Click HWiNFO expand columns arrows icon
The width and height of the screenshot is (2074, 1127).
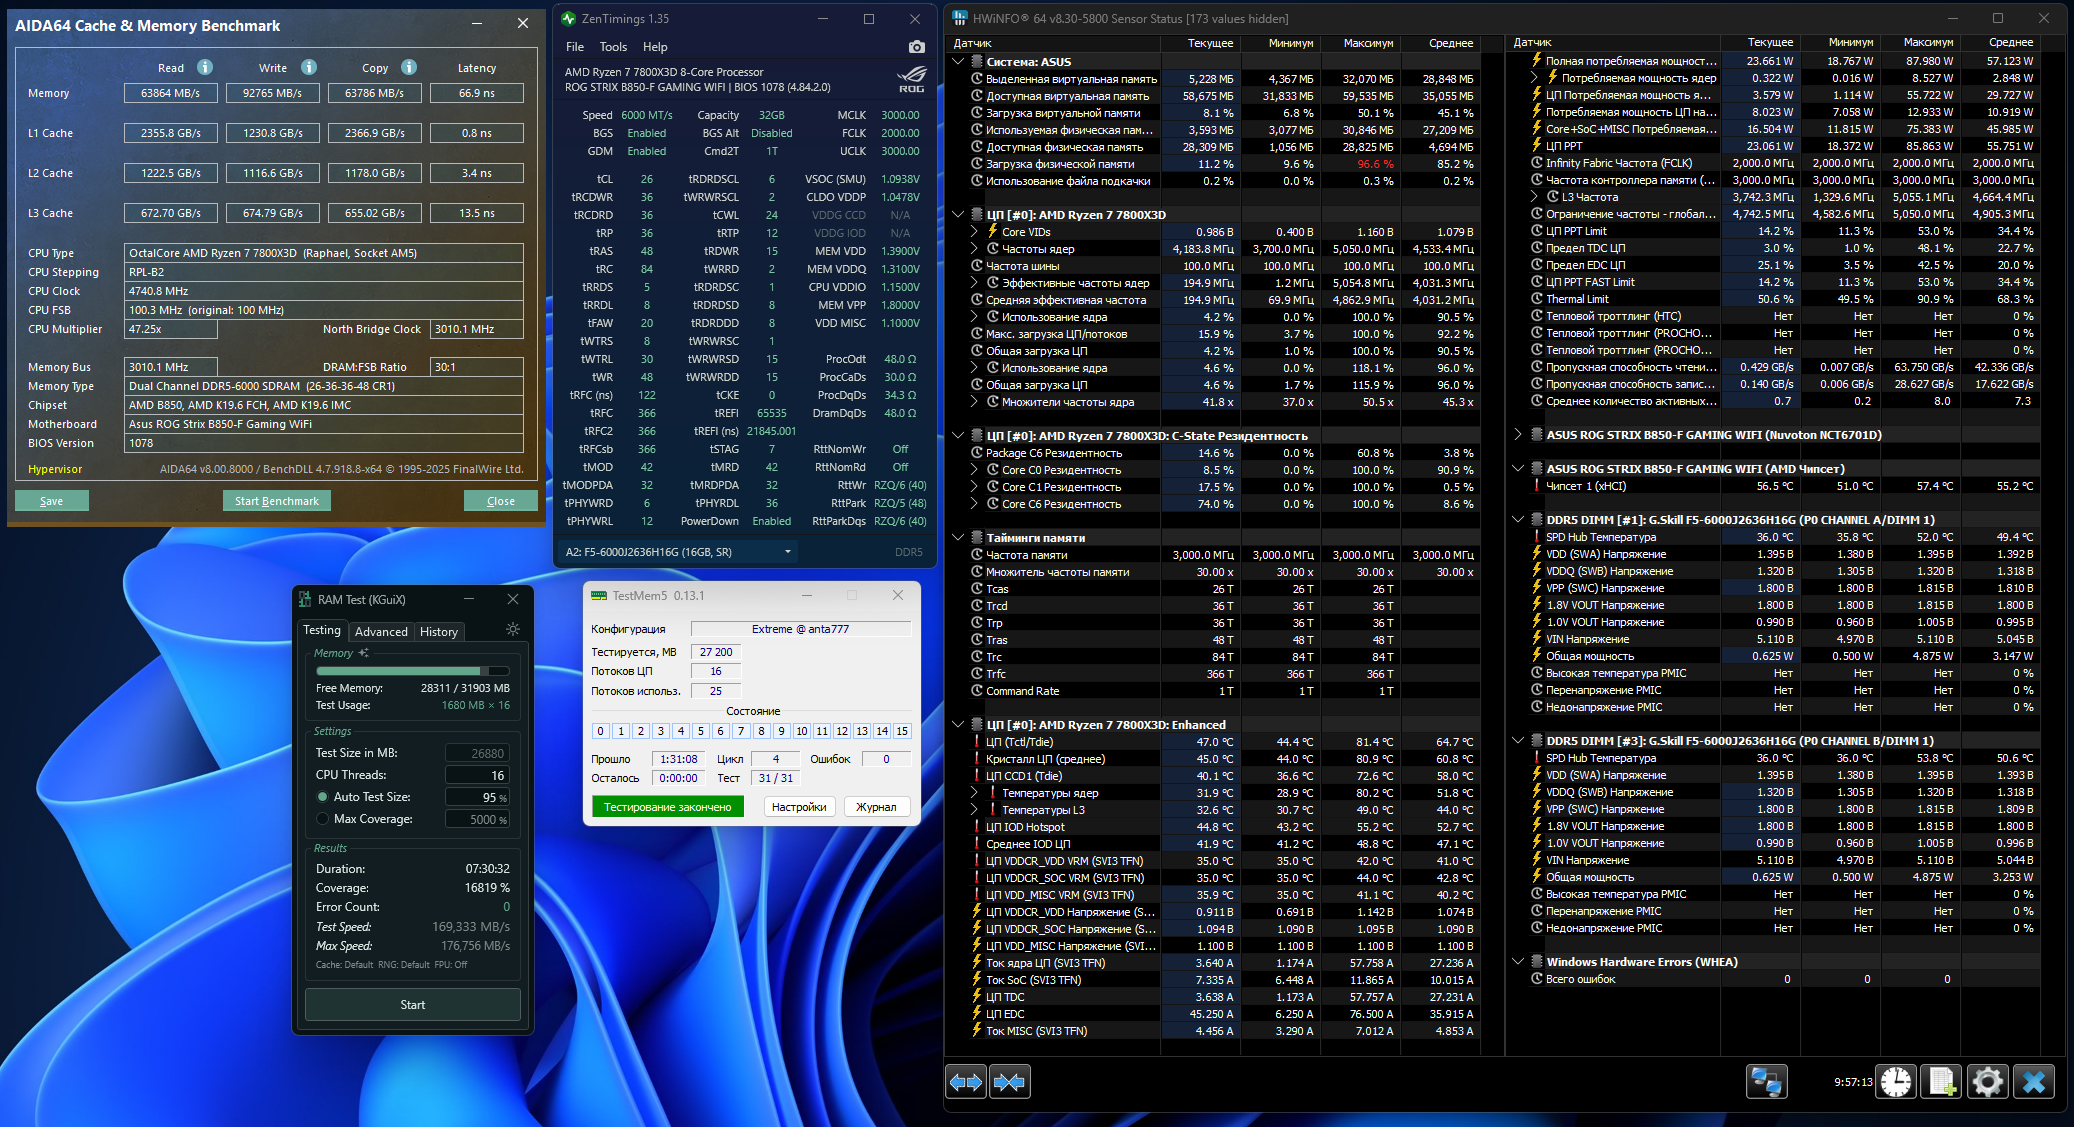966,1081
